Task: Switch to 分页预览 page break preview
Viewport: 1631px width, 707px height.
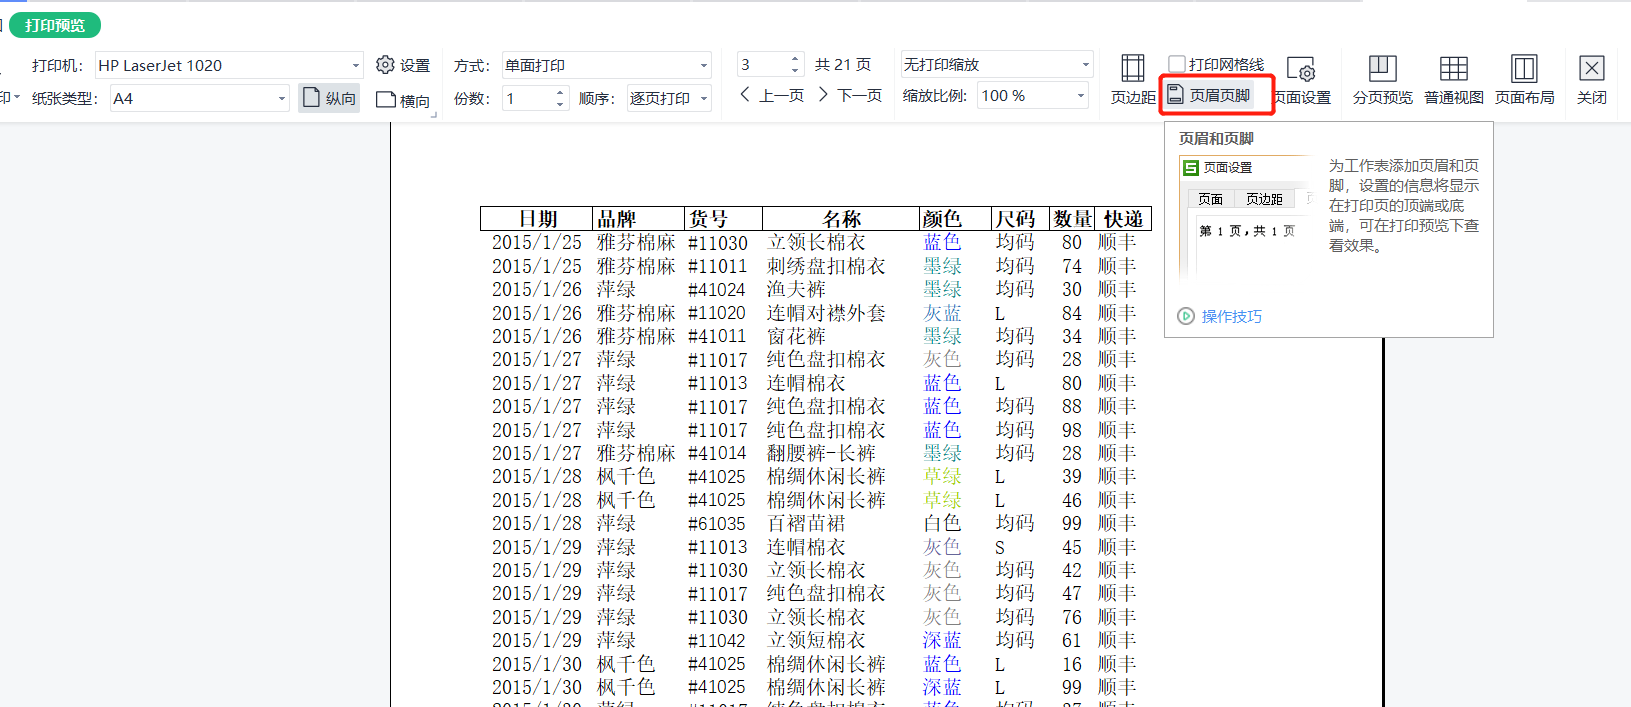Action: coord(1382,80)
